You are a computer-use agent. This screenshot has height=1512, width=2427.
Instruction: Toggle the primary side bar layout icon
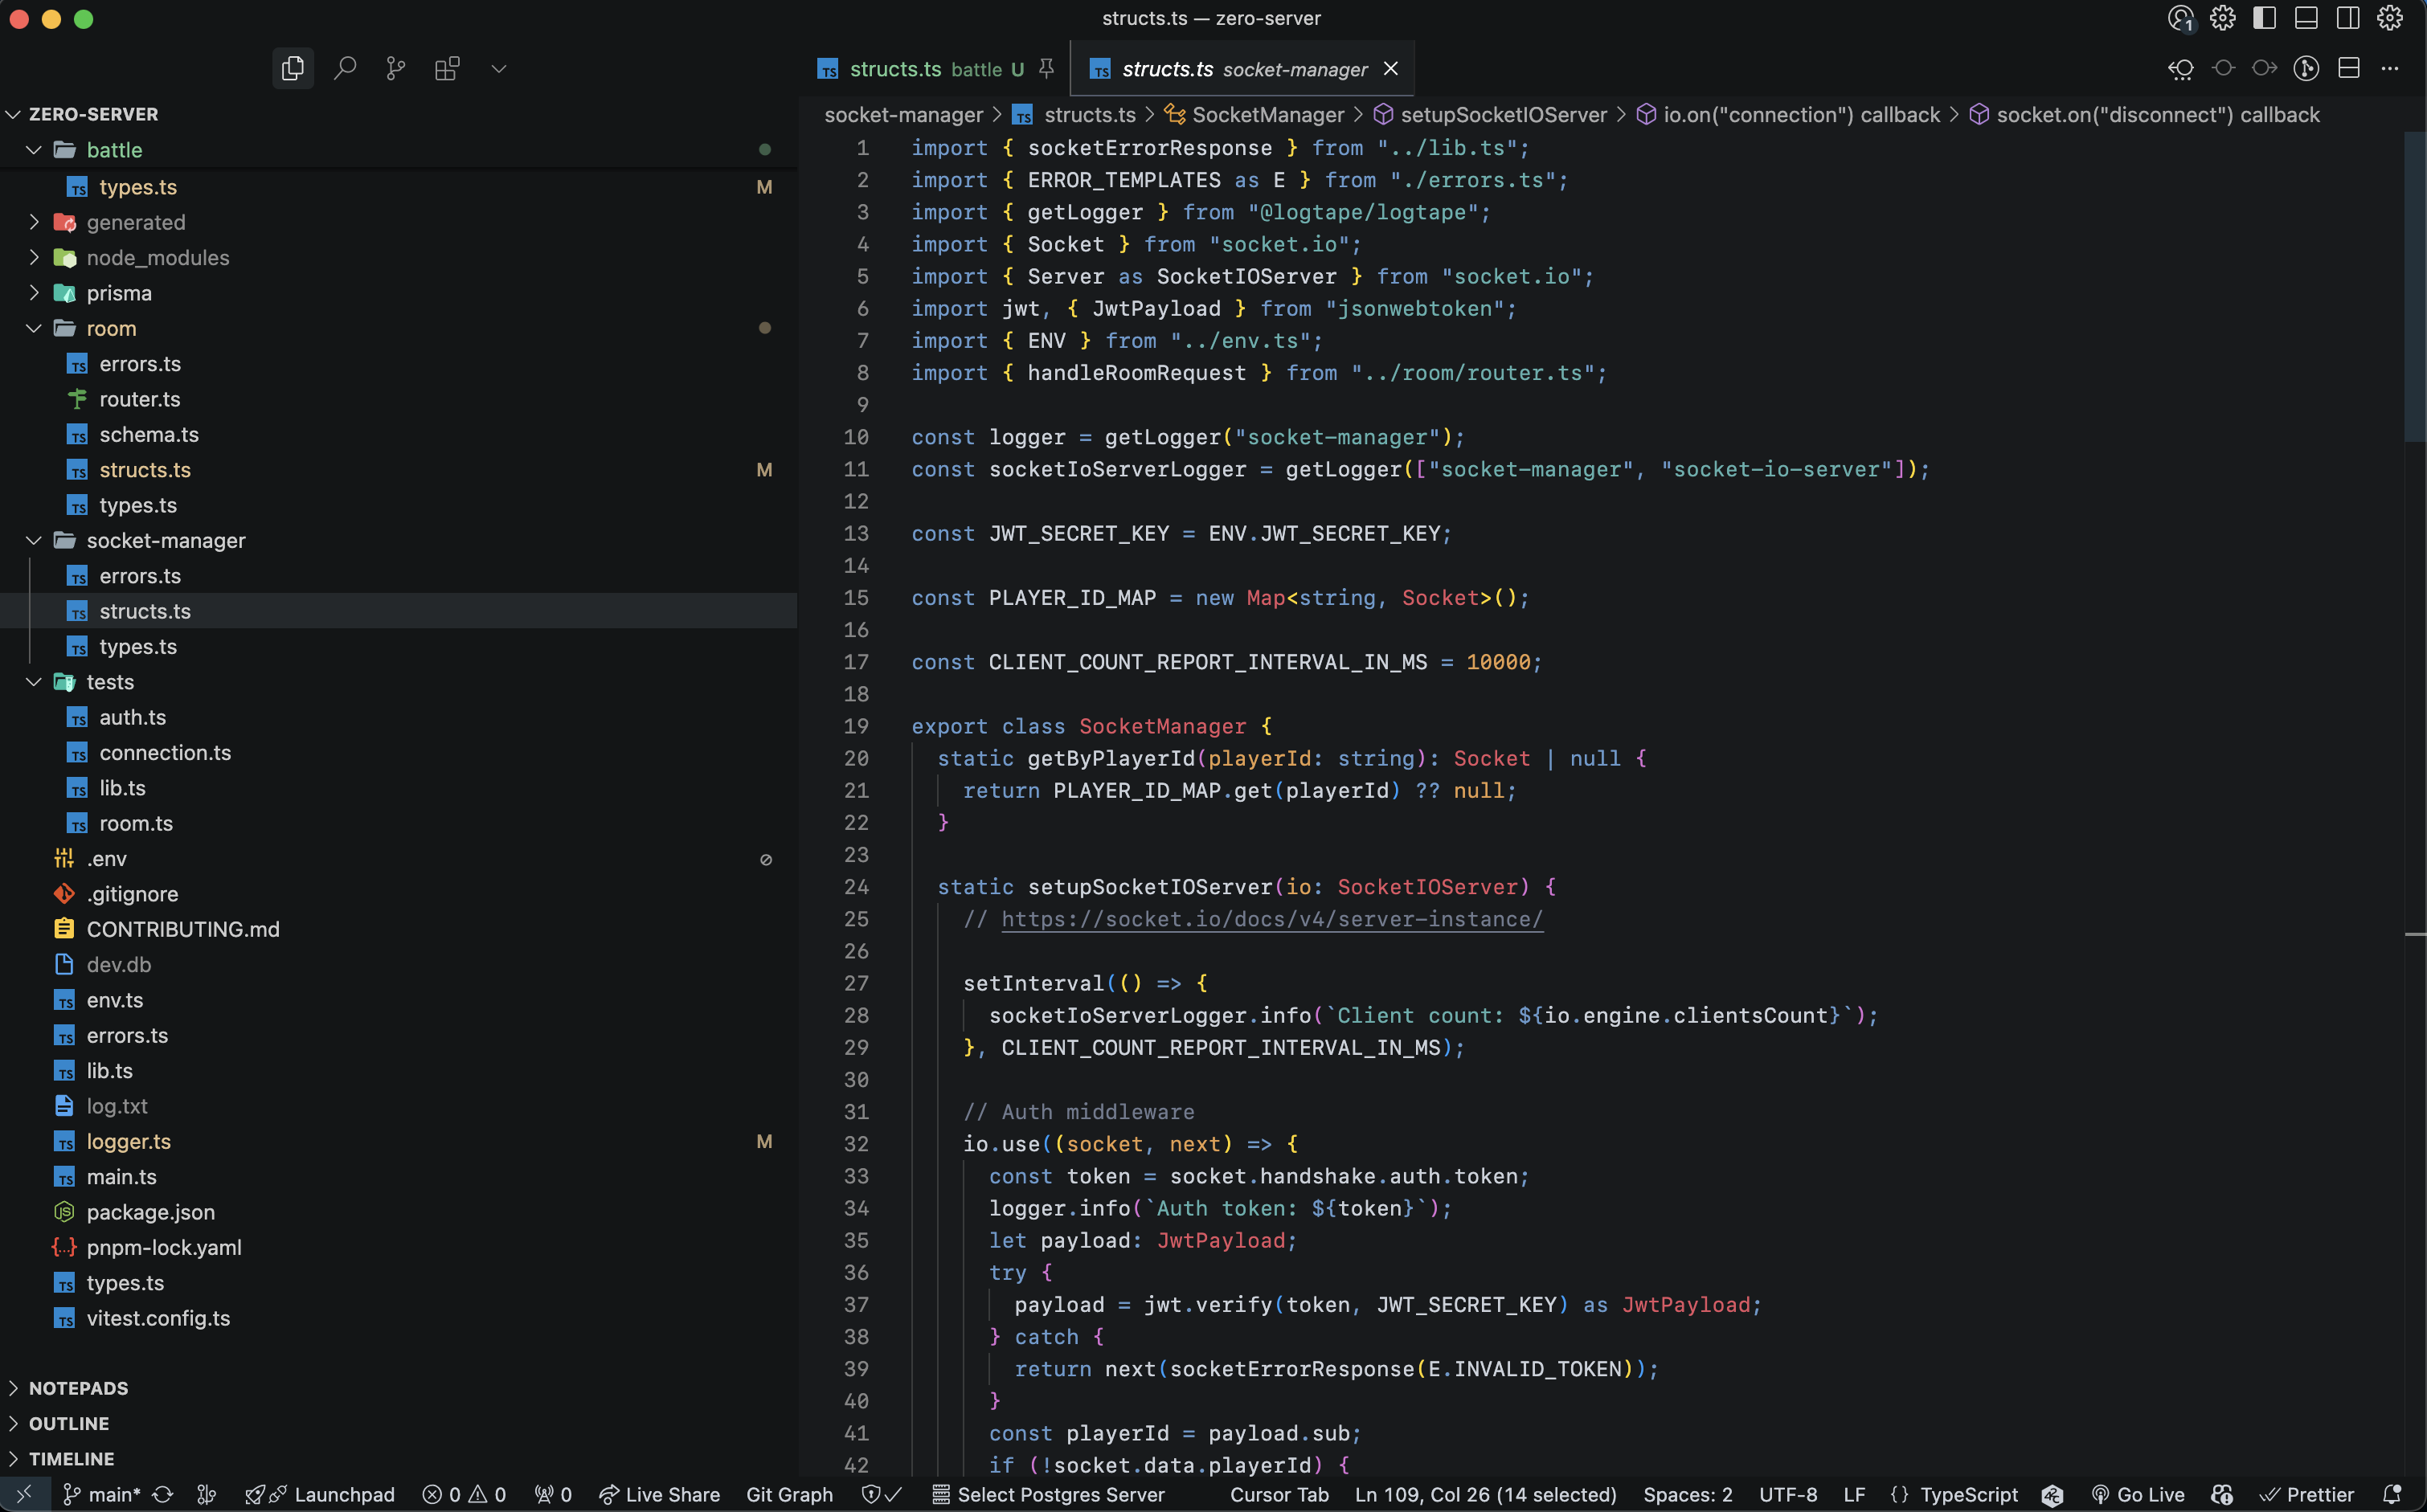[x=2264, y=18]
